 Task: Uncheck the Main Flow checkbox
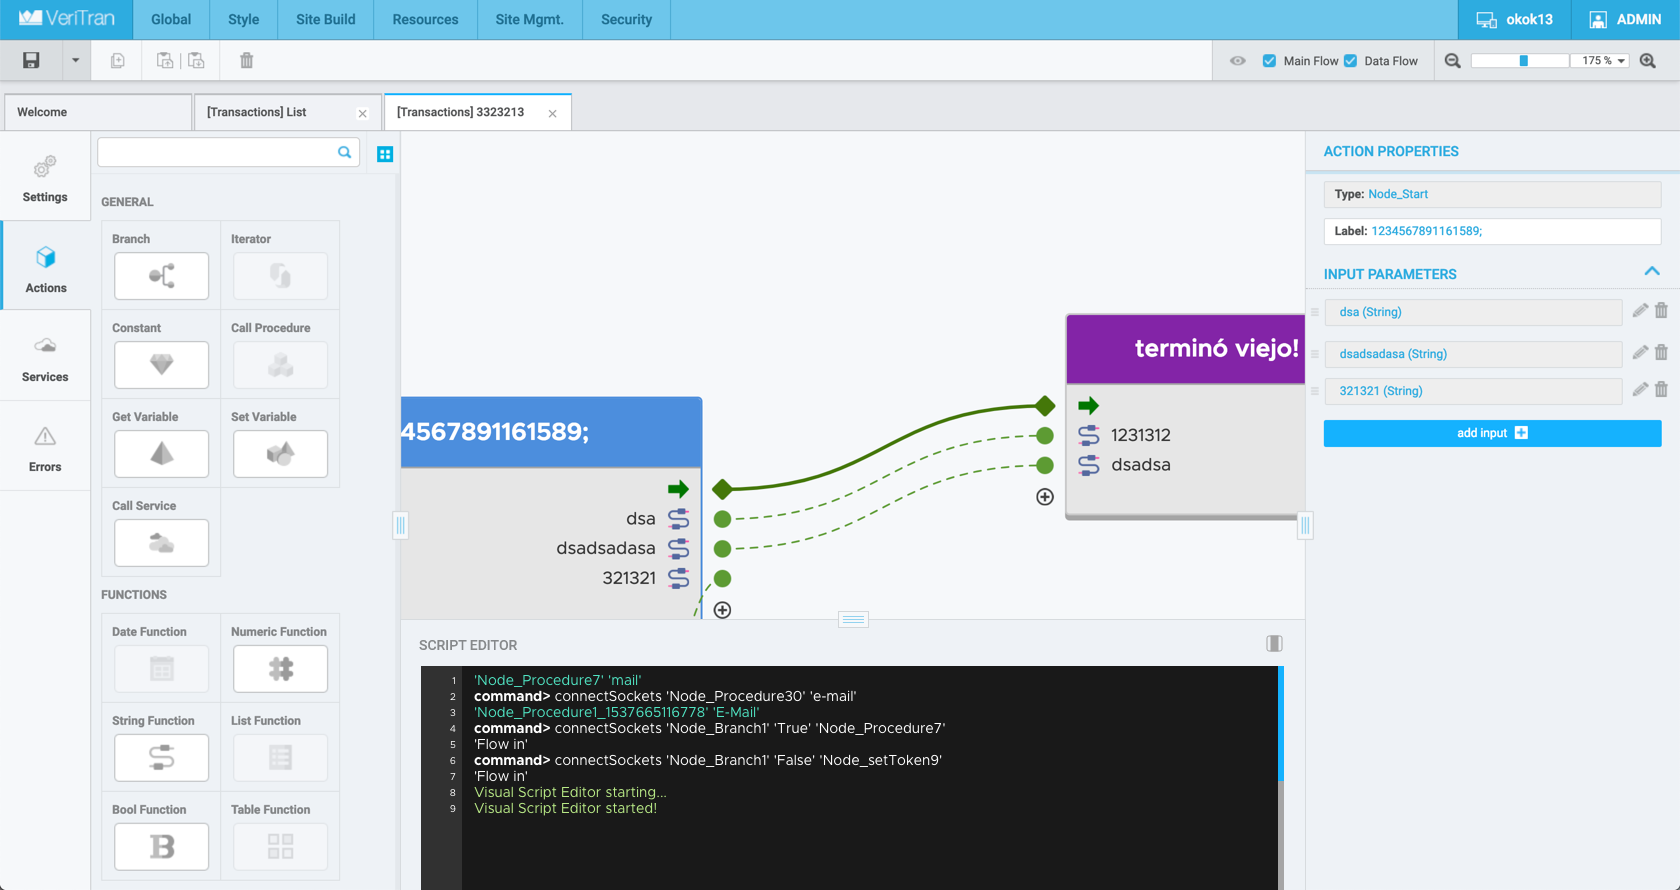tap(1269, 61)
